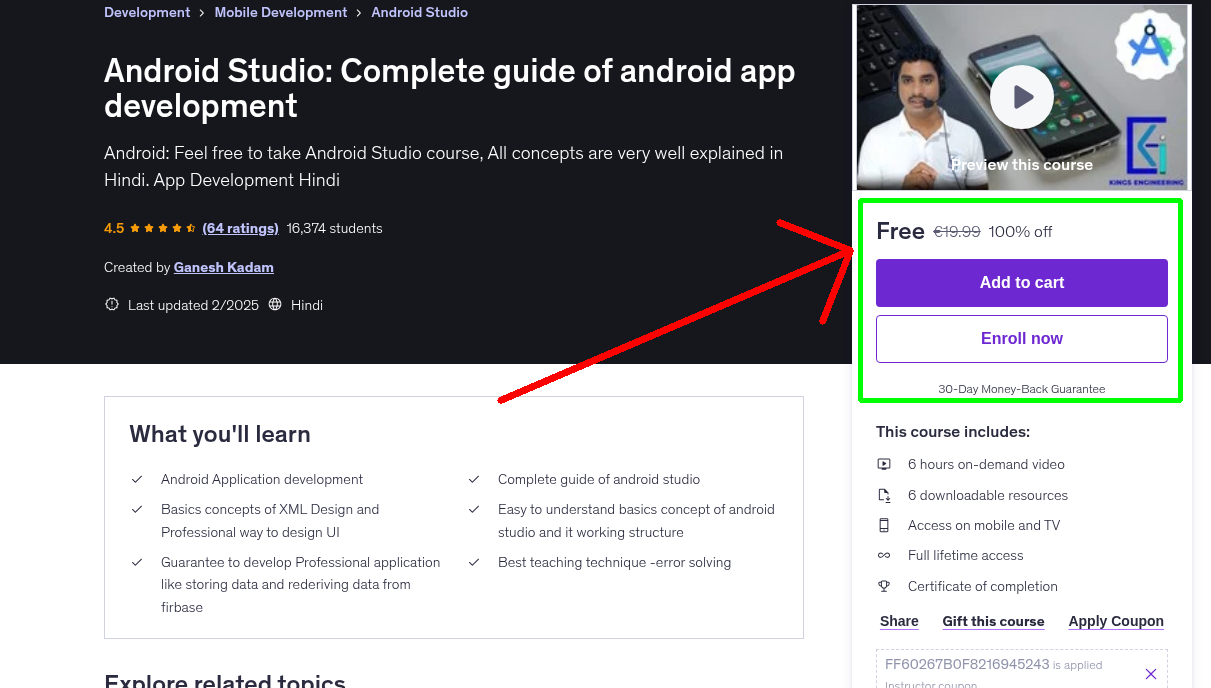Add the course to cart
Screen dimensions: 1211x688
coord(1021,283)
